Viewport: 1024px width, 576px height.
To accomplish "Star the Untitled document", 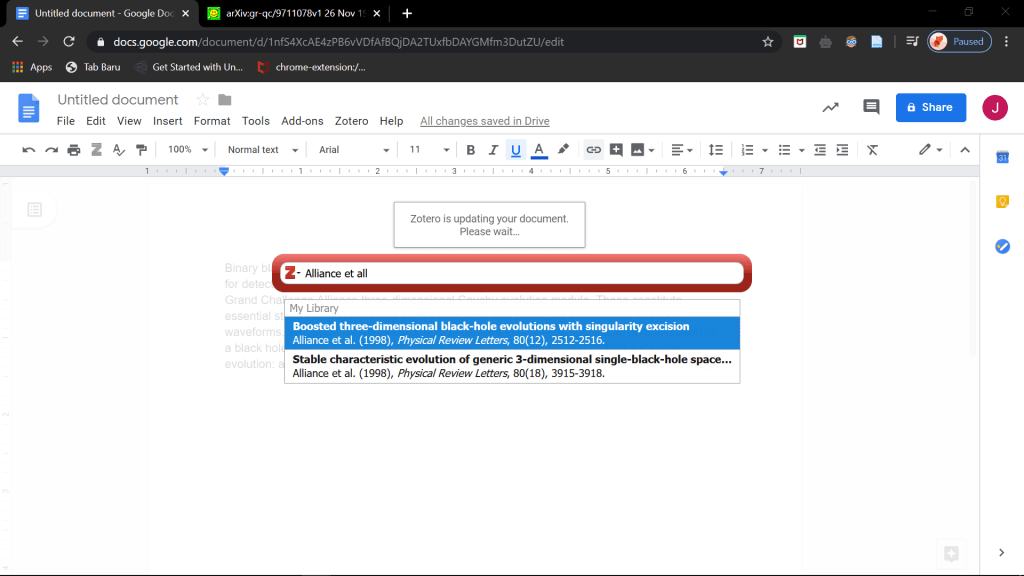I will pyautogui.click(x=202, y=100).
